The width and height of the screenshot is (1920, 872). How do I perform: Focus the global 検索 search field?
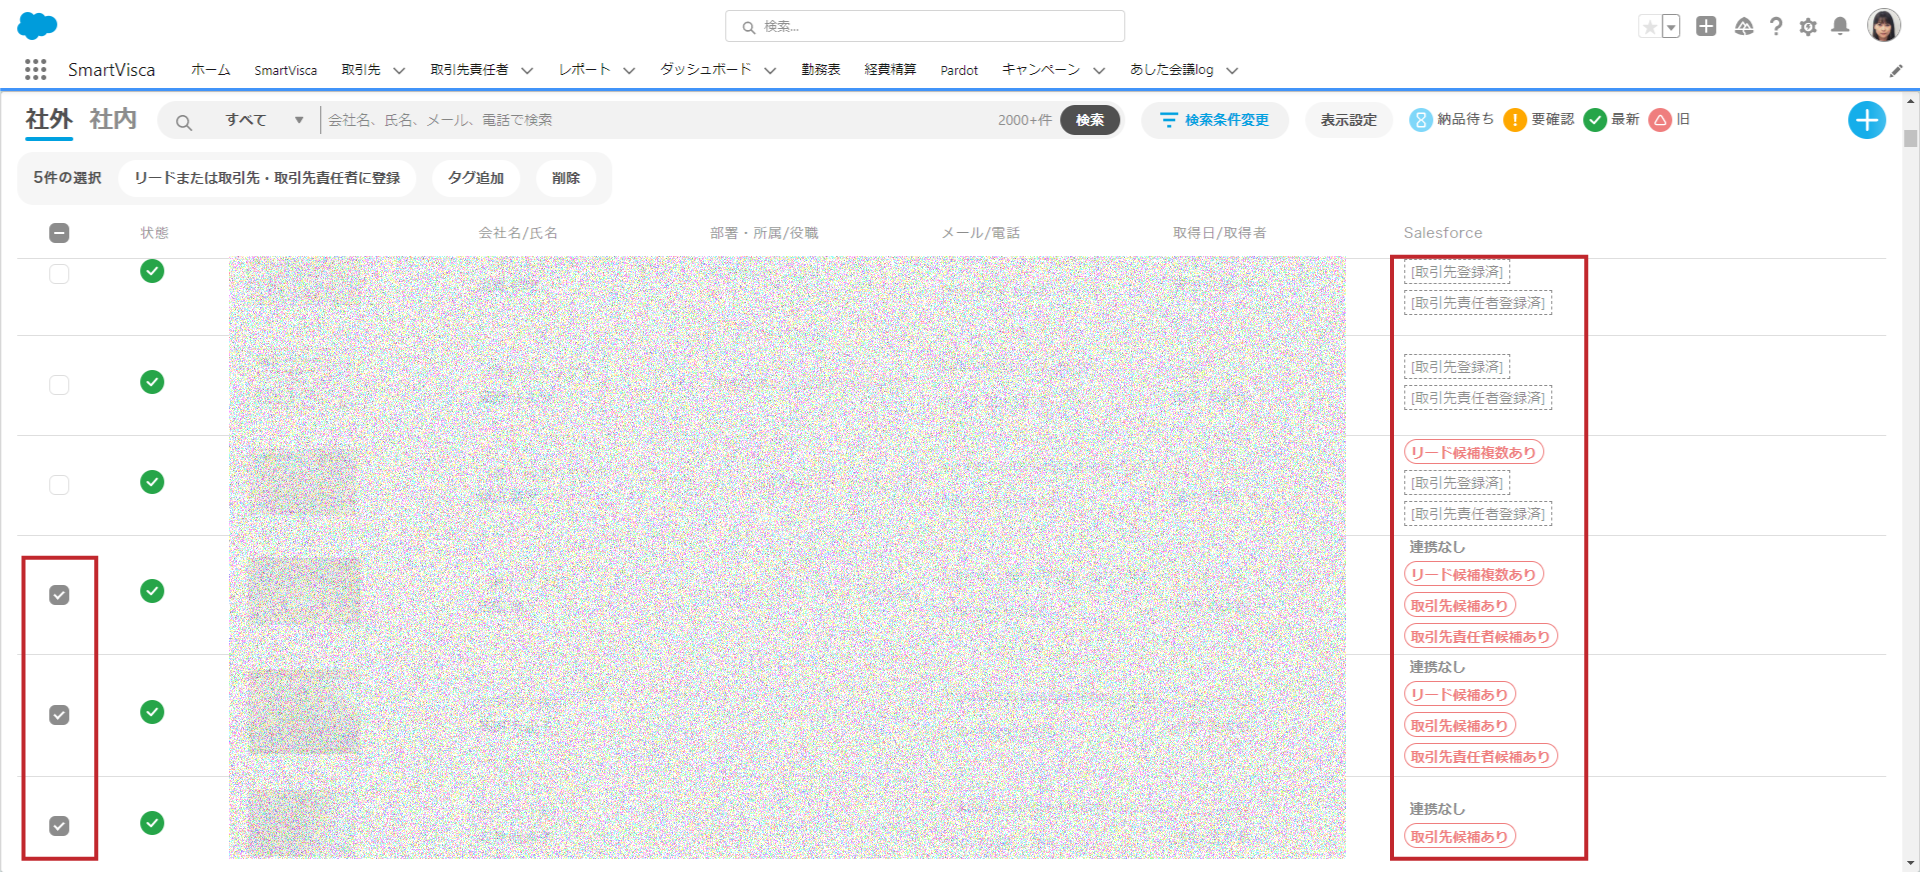[x=925, y=26]
